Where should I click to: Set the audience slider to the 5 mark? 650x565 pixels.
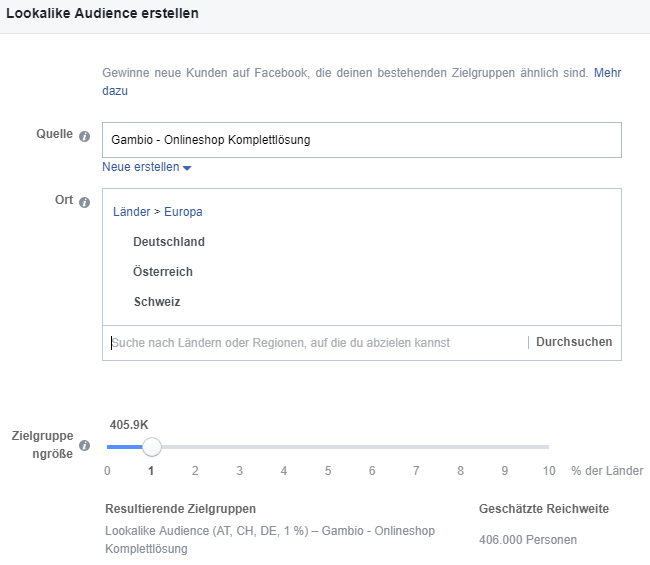click(x=328, y=470)
